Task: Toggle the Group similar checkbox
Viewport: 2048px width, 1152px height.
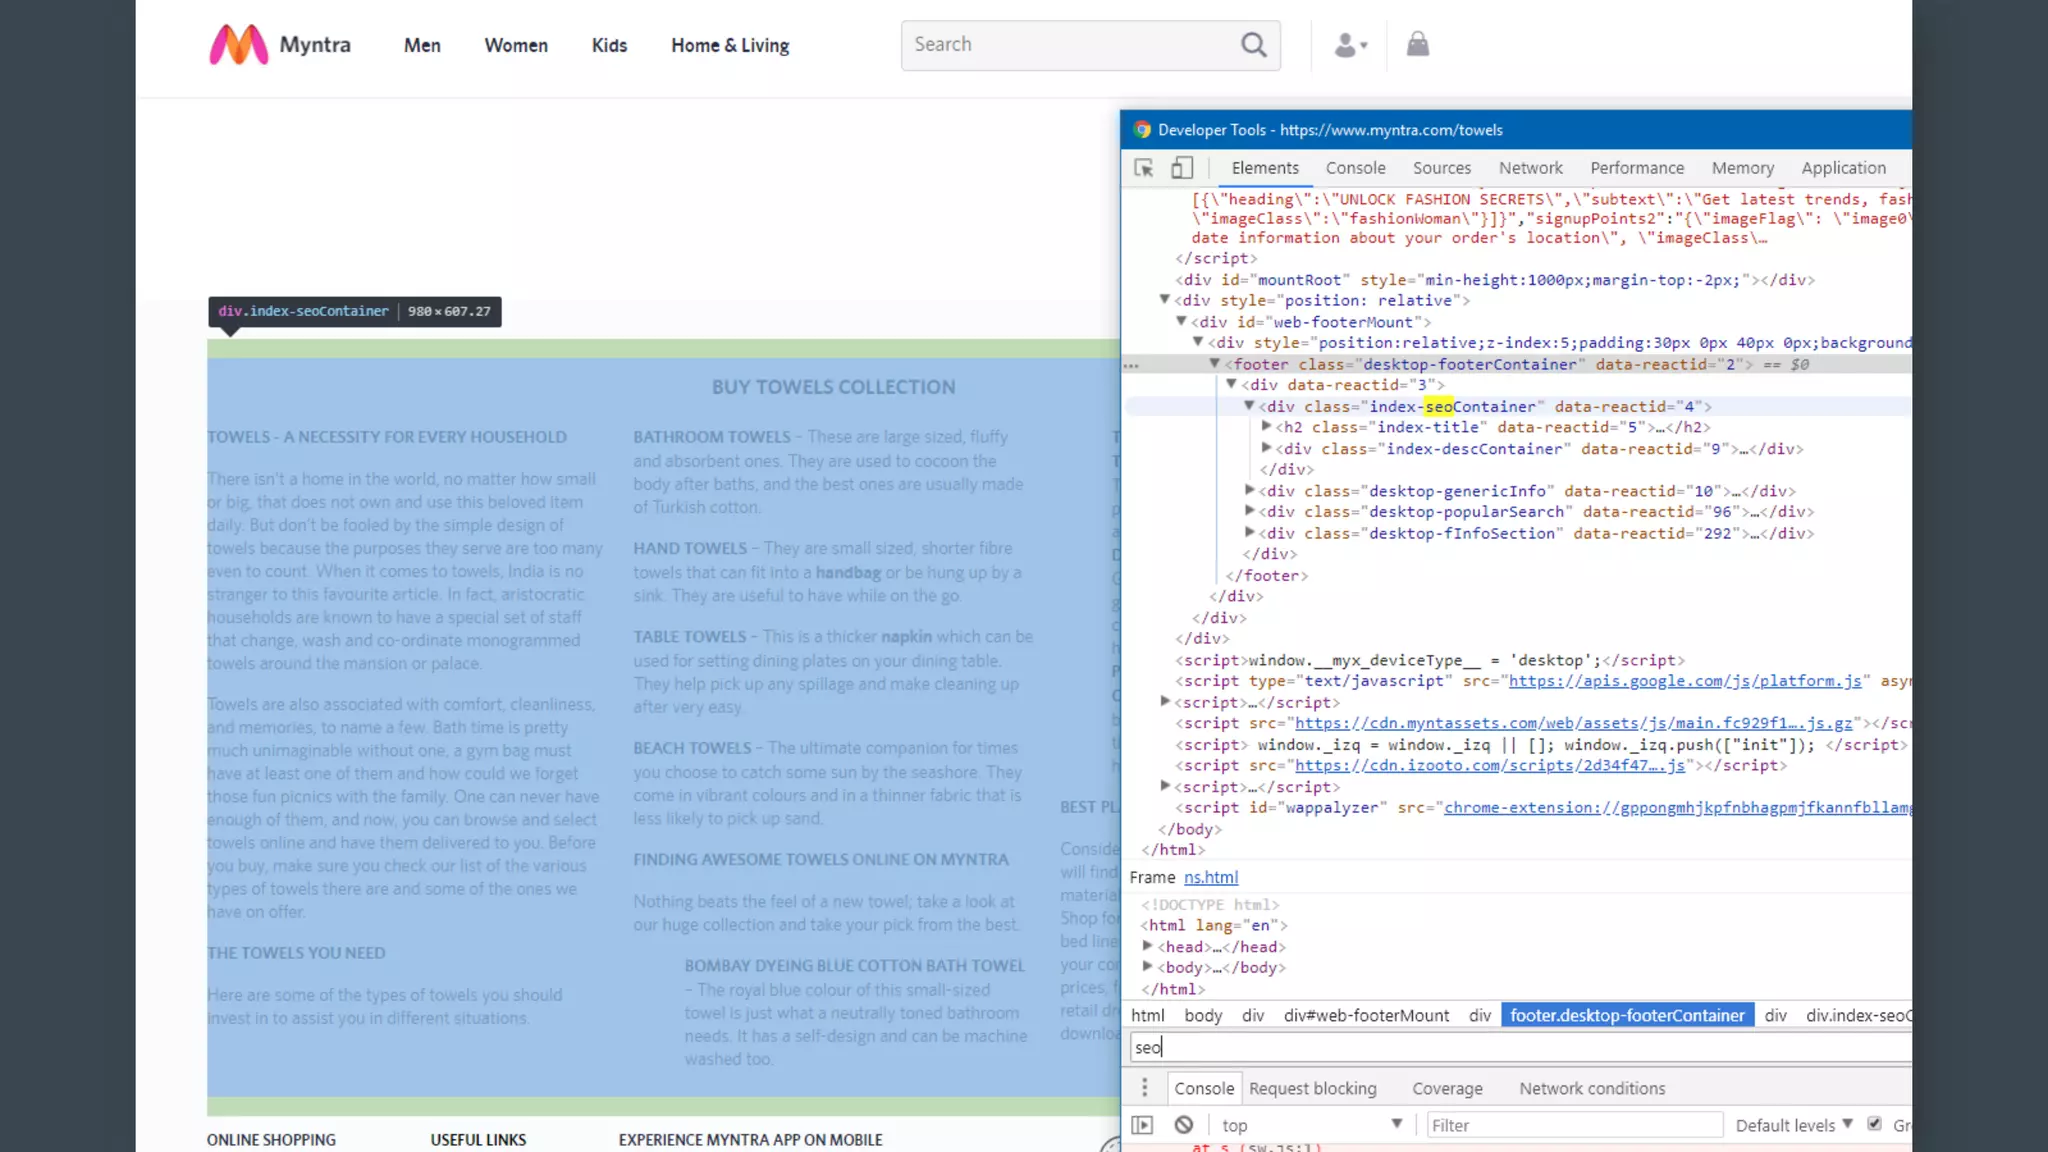Action: [1875, 1124]
